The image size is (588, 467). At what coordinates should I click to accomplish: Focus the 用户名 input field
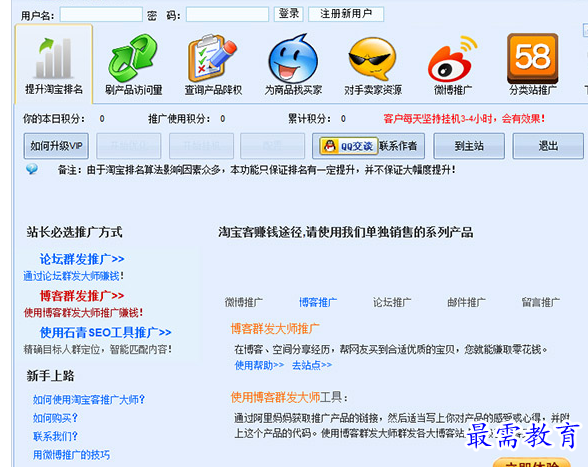[x=101, y=15]
